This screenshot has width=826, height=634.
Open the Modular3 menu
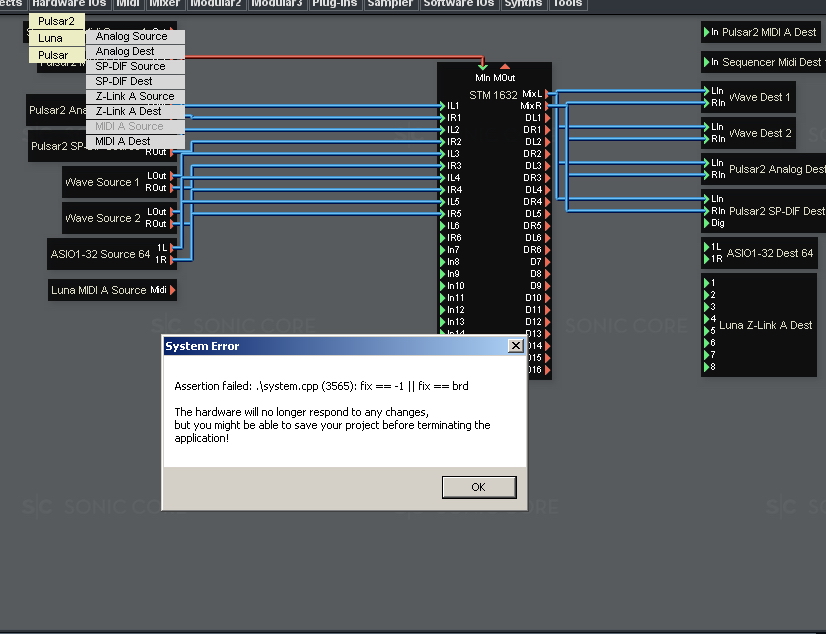[277, 4]
